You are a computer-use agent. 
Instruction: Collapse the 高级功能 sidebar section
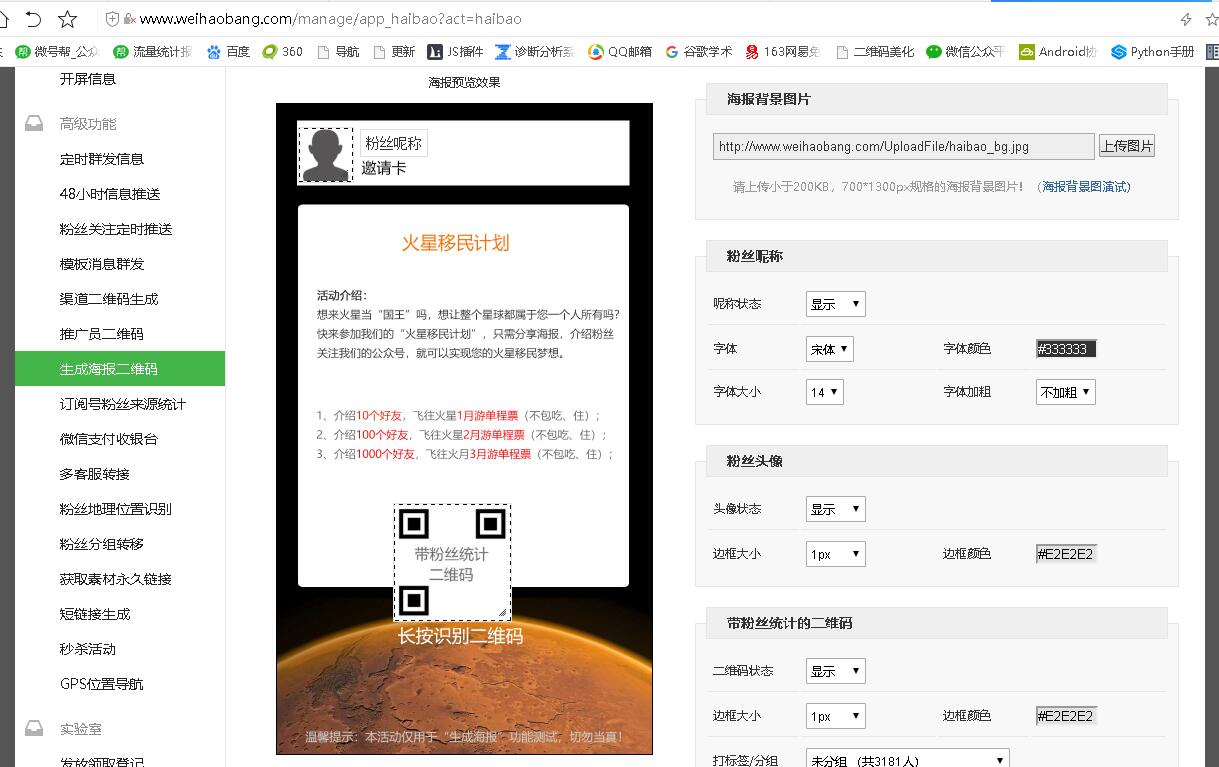88,124
